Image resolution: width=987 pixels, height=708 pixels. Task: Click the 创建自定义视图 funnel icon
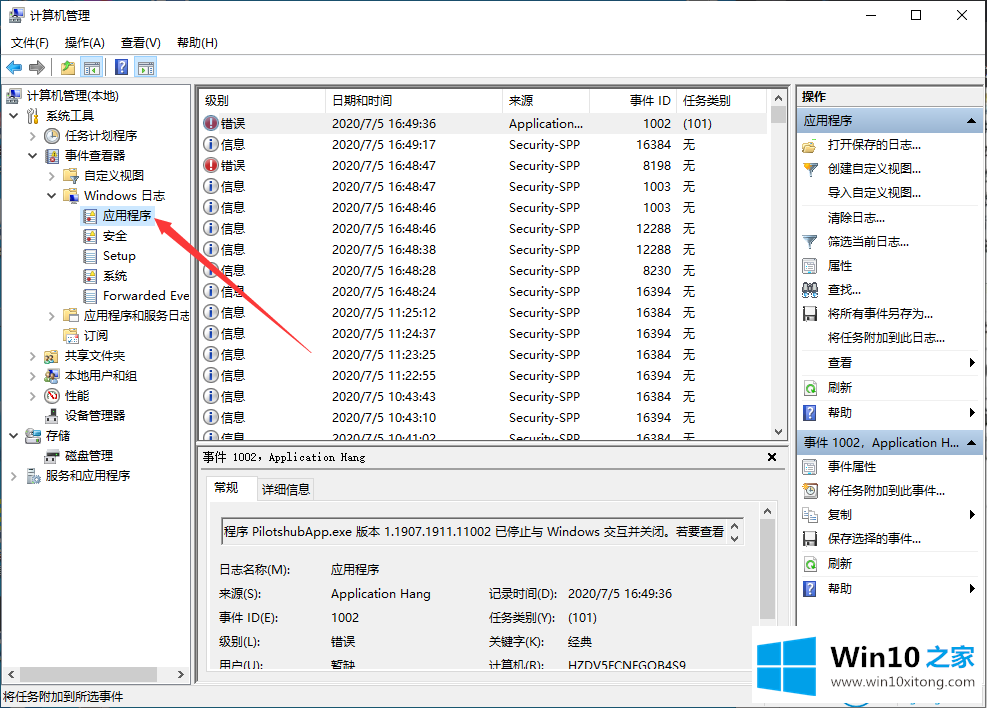810,169
